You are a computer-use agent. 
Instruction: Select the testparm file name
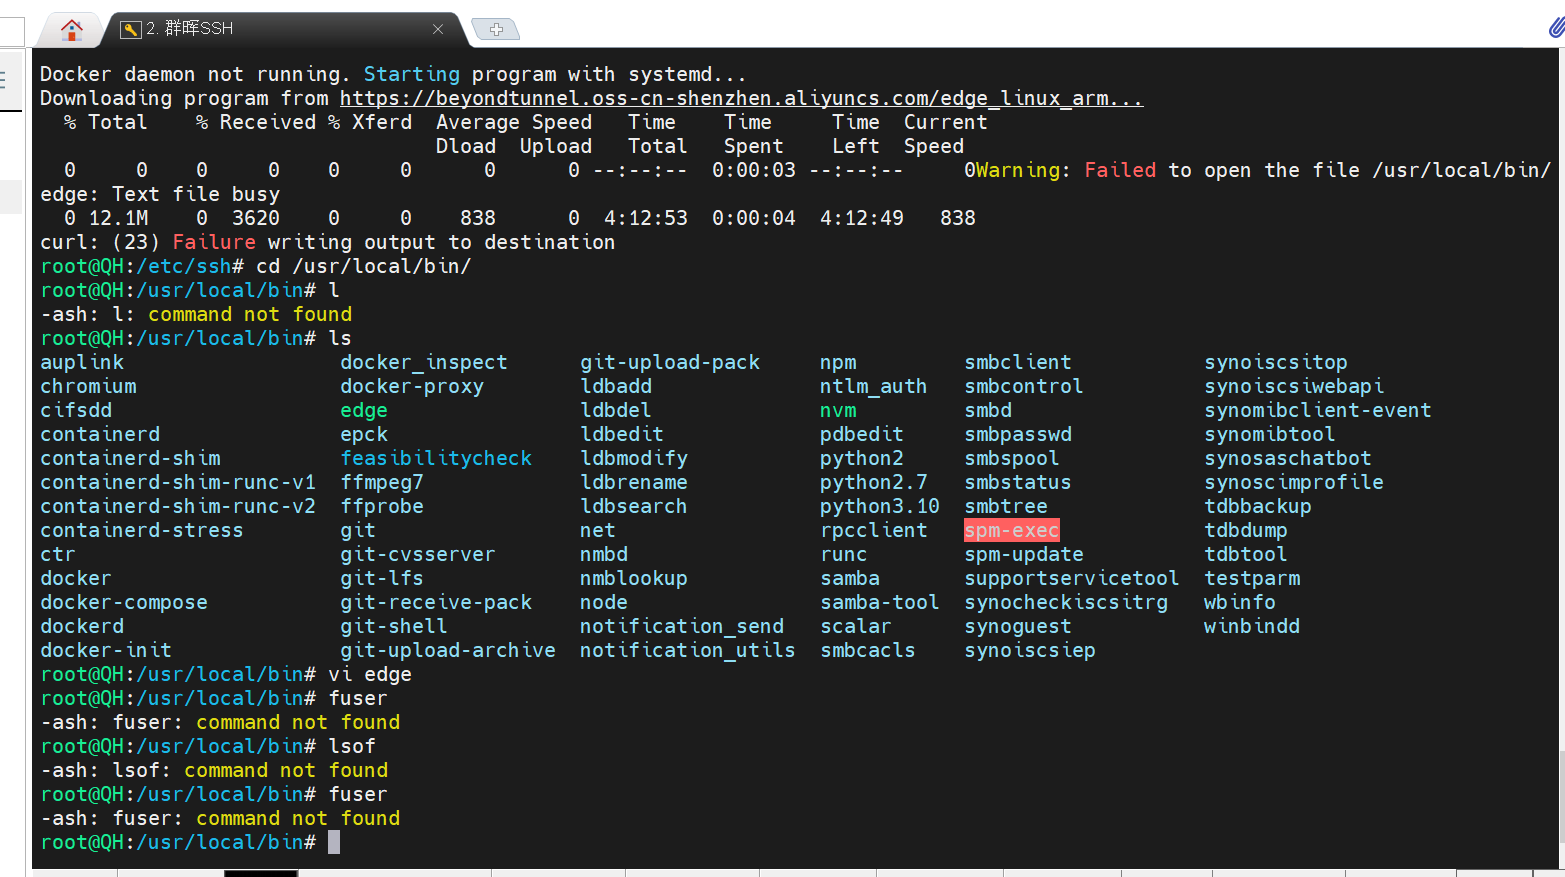click(x=1252, y=578)
